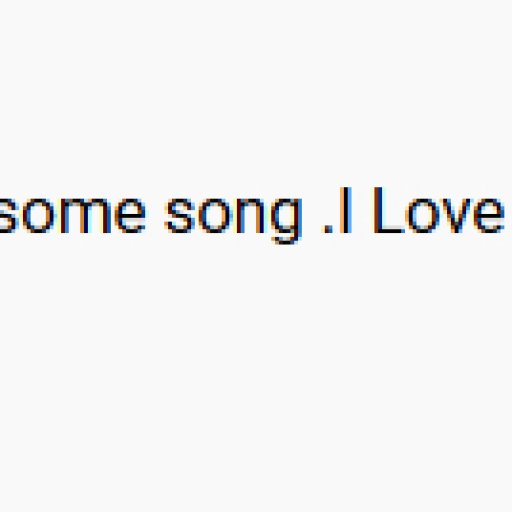Click the space between "some" and "song"
Image resolution: width=512 pixels, height=512 pixels.
(x=155, y=215)
